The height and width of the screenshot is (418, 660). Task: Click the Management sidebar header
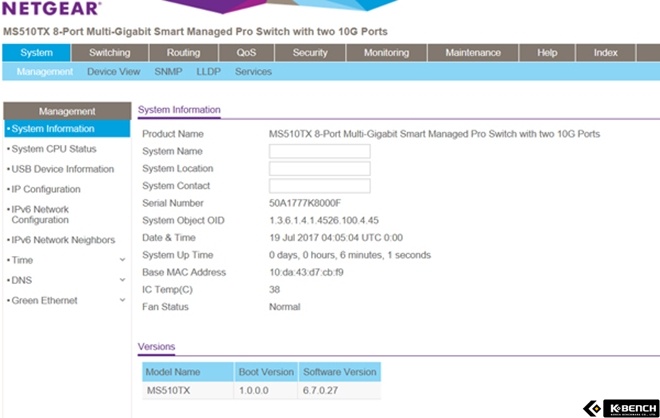(x=67, y=111)
